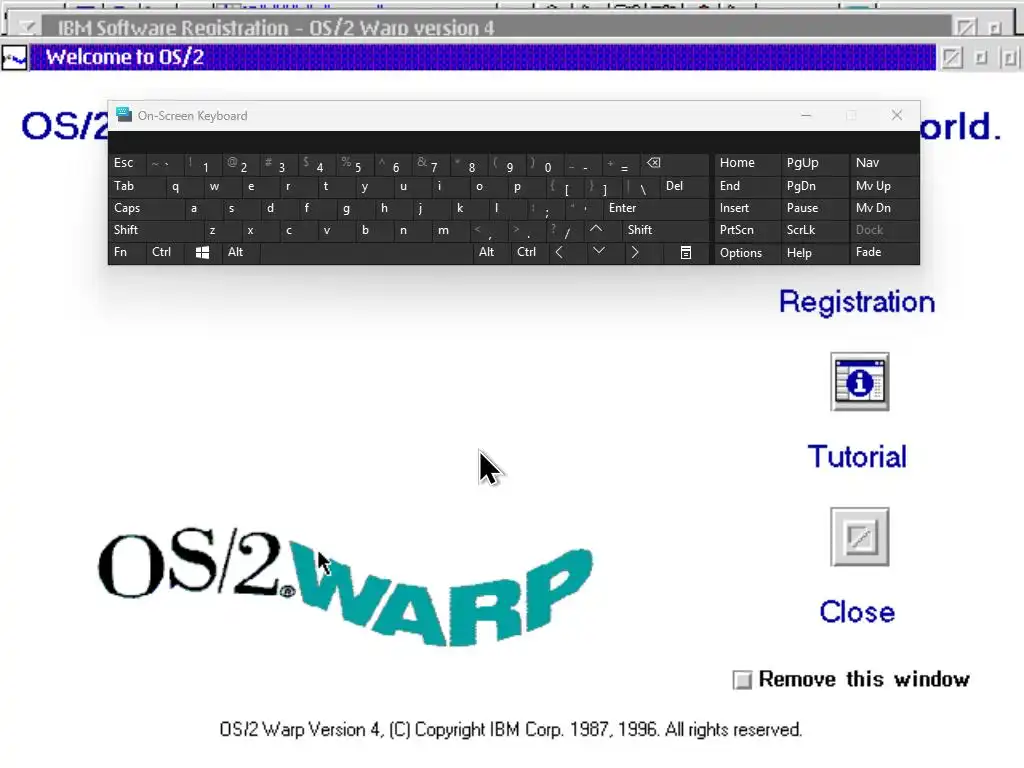Viewport: 1024px width, 768px height.
Task: Click the End key
Action: tap(747, 186)
